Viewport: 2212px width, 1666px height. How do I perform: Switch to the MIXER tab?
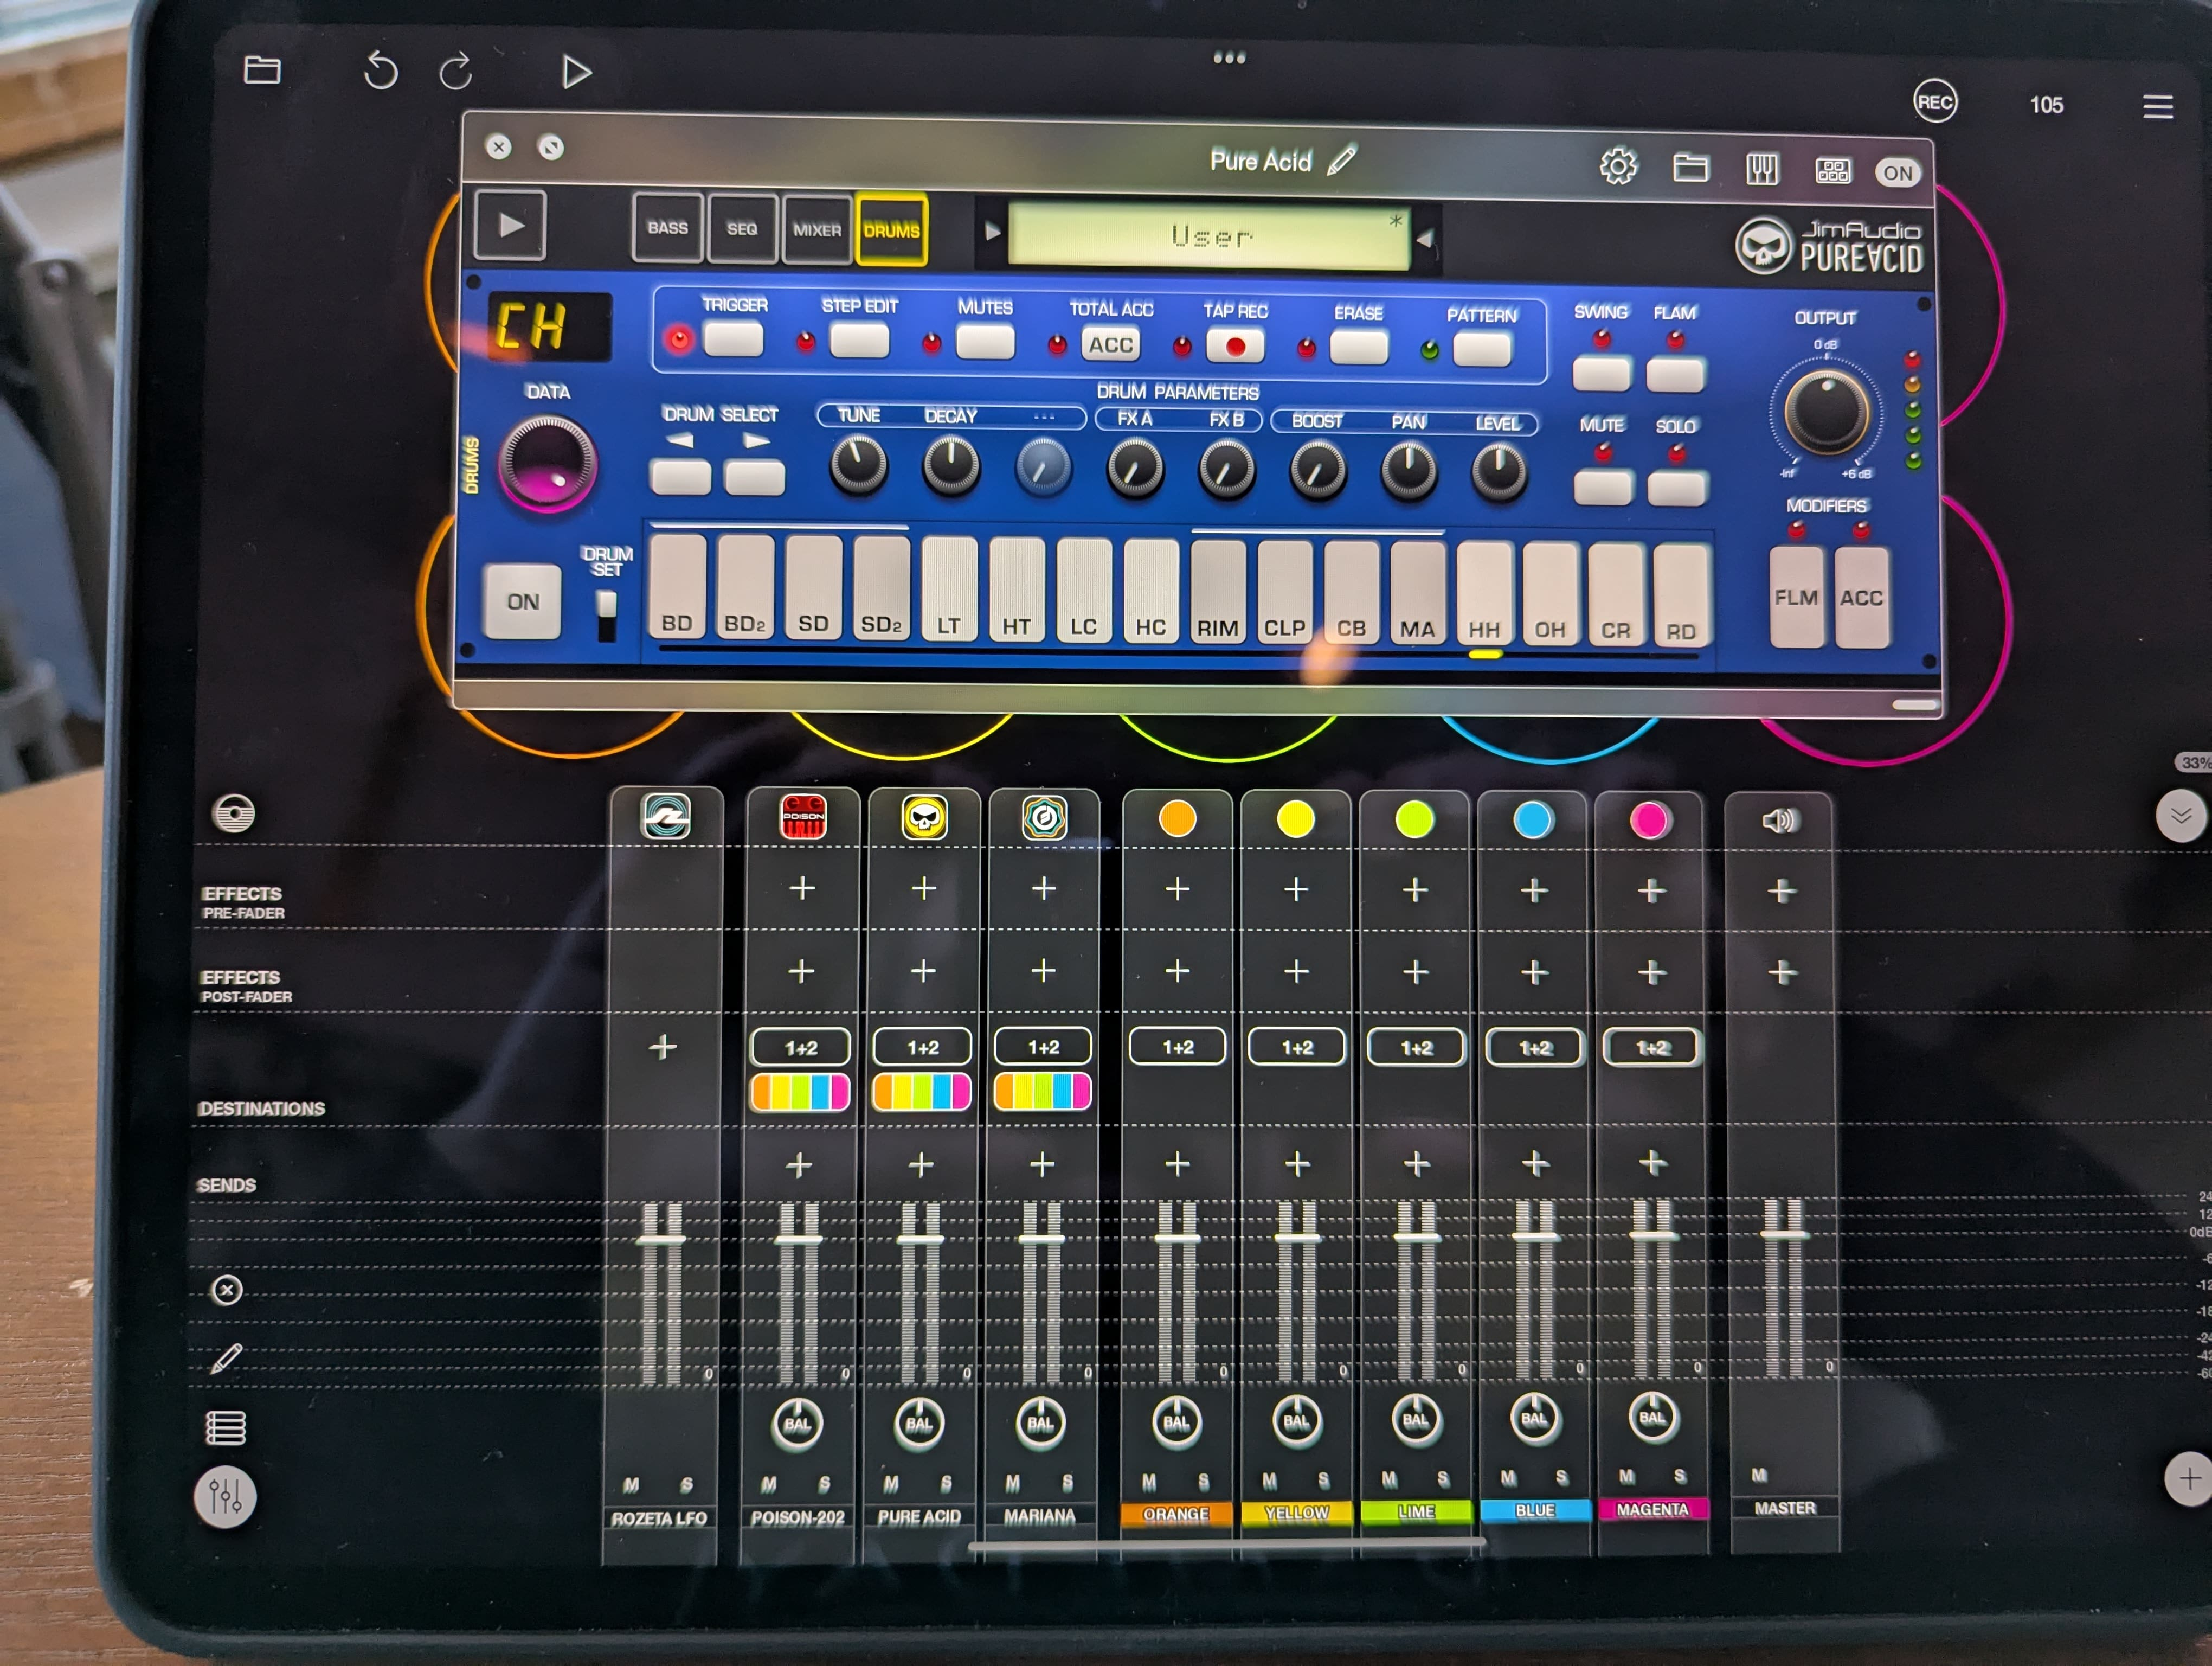(x=816, y=230)
